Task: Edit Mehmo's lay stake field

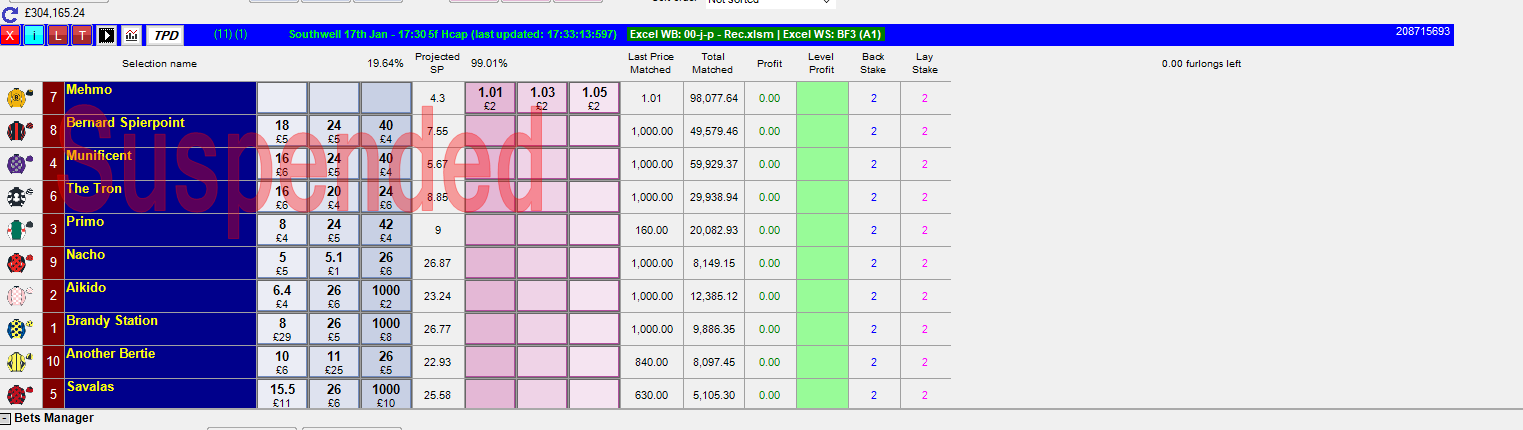Action: click(925, 98)
